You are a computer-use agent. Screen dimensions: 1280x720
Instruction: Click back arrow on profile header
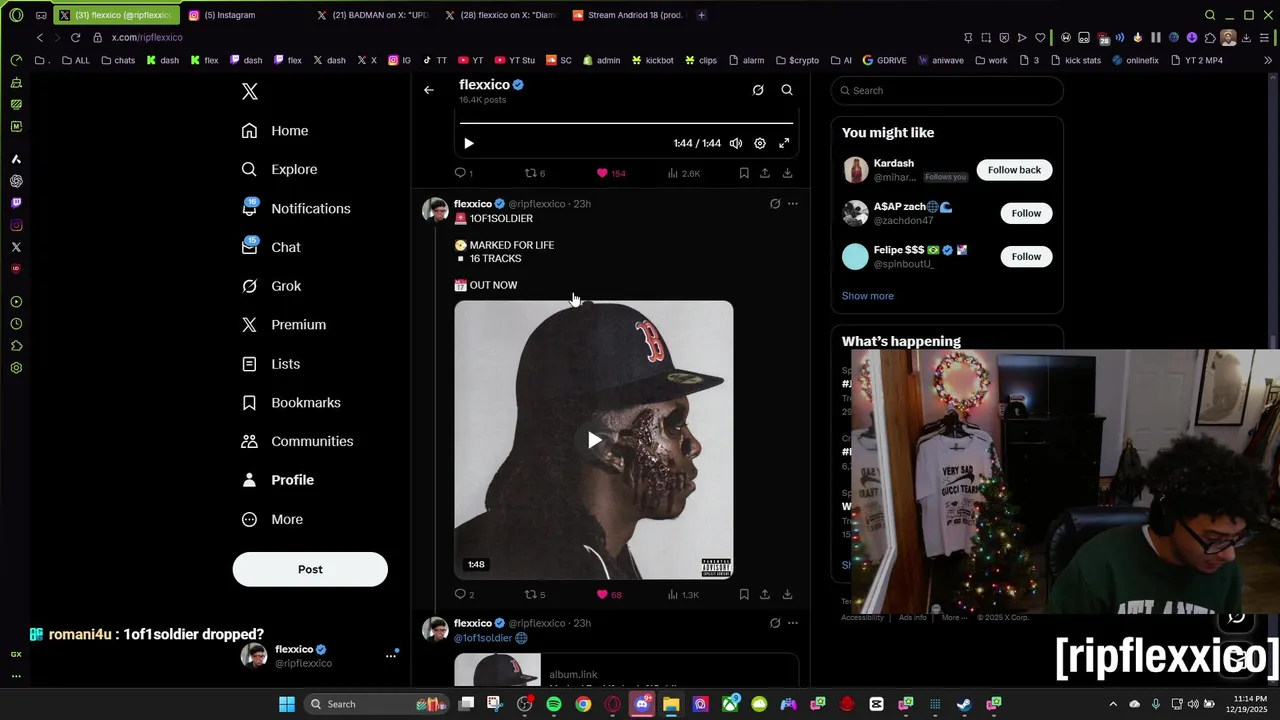[429, 90]
